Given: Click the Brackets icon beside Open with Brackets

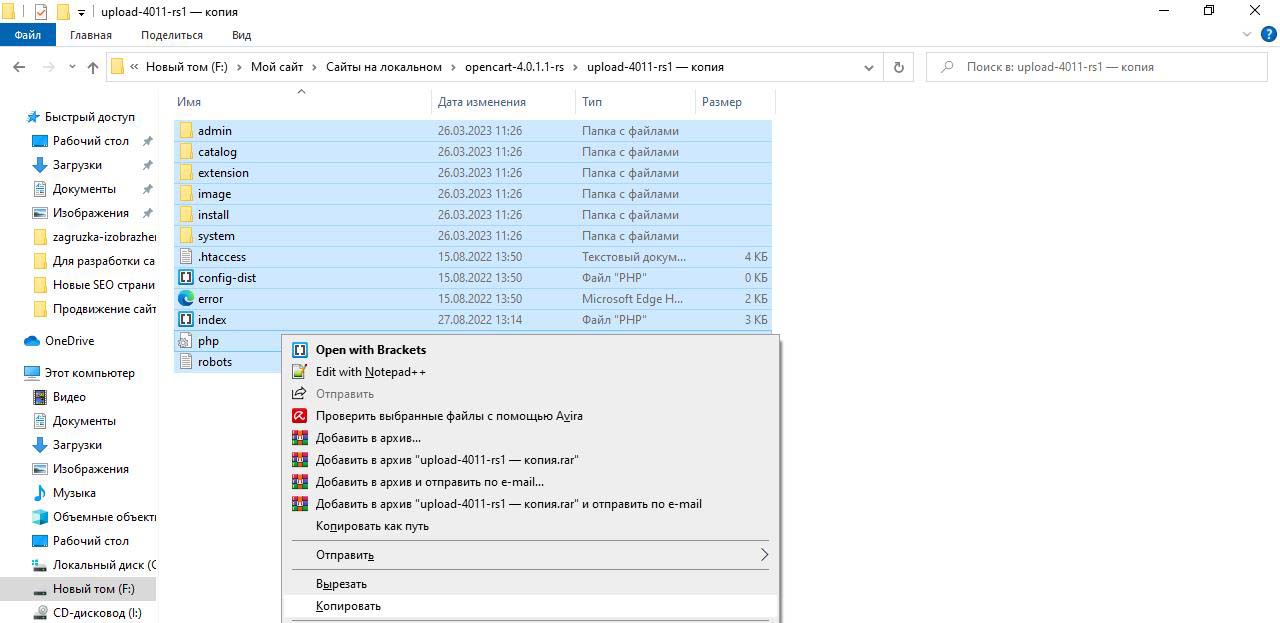Looking at the screenshot, I should tap(299, 350).
